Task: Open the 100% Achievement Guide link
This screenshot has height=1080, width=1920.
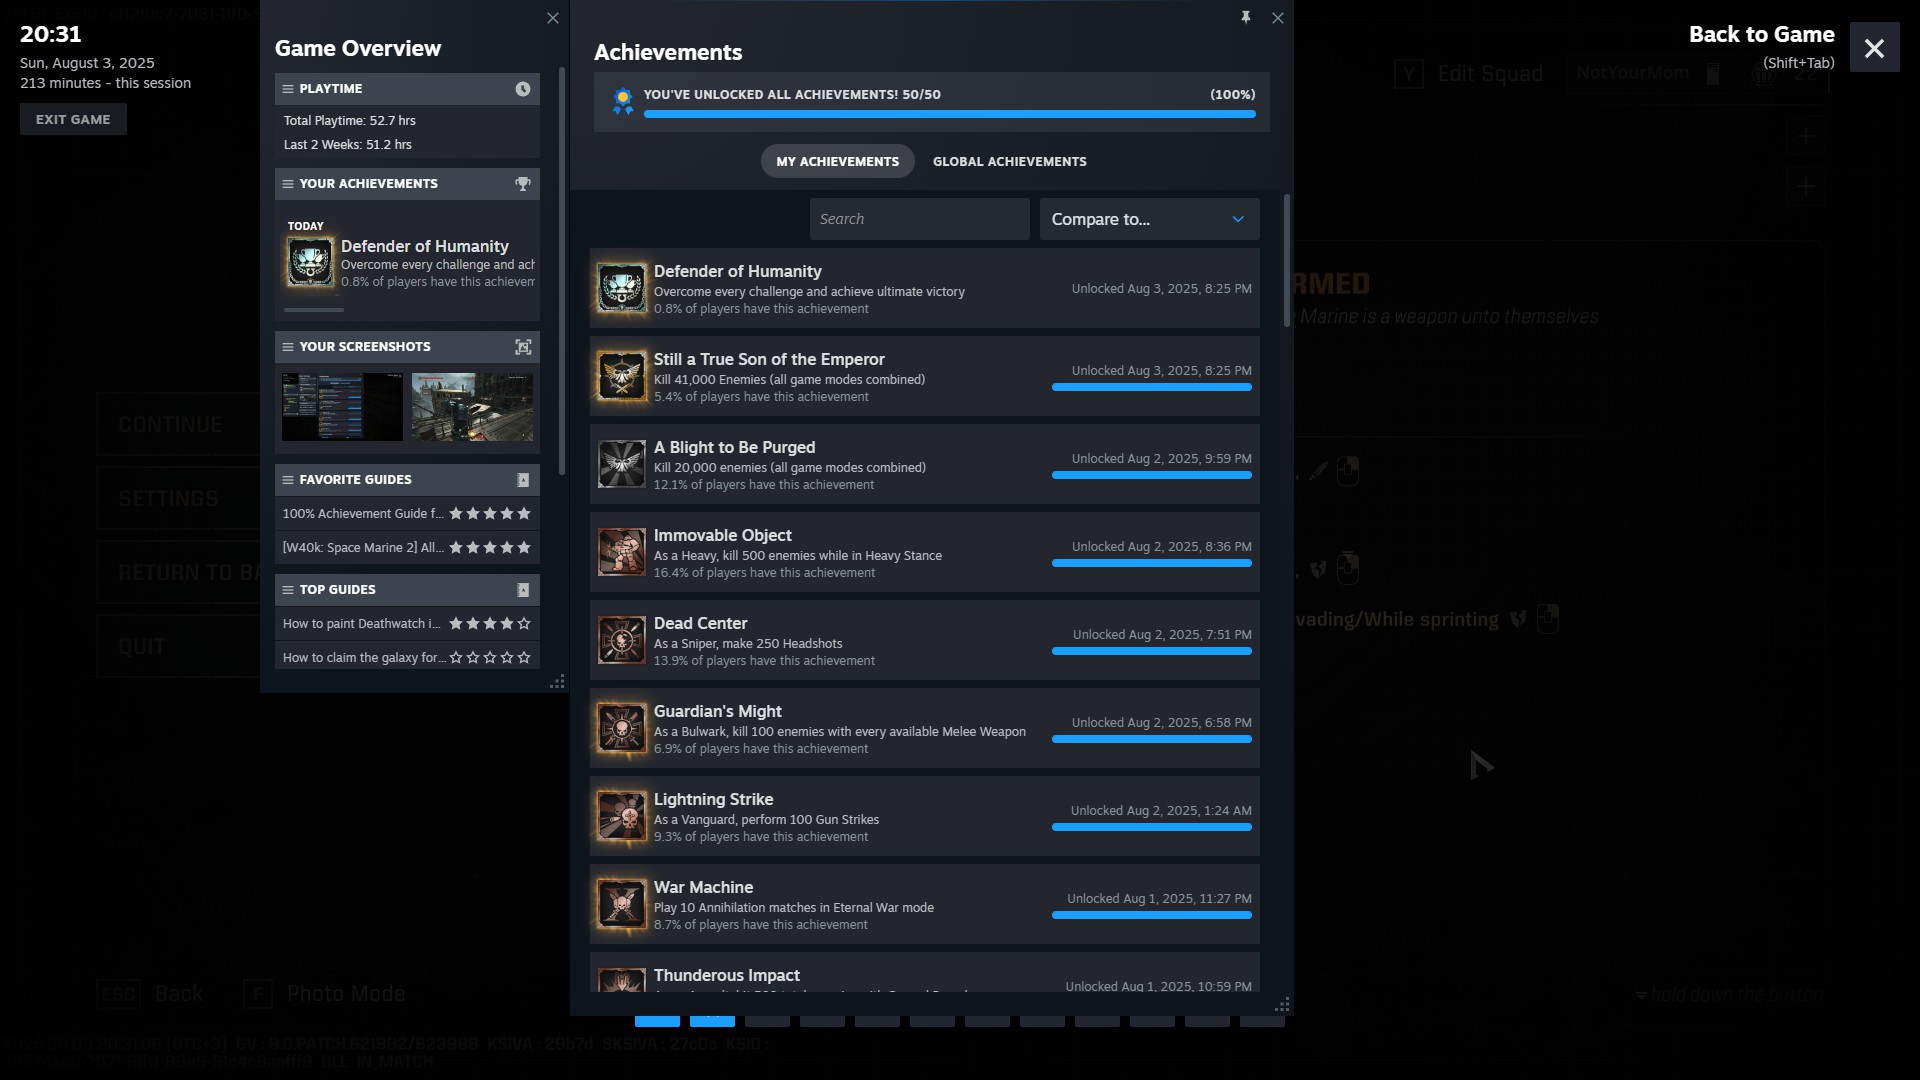Action: (x=362, y=514)
